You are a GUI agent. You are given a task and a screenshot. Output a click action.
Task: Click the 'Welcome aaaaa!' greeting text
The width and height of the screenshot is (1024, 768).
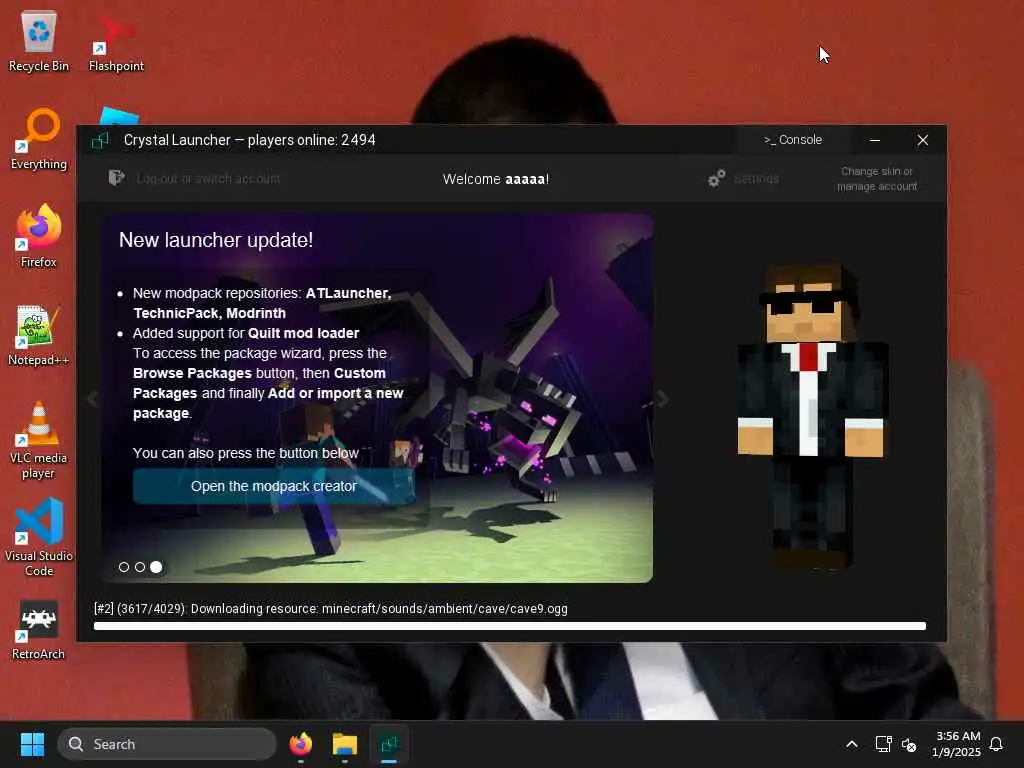(496, 179)
